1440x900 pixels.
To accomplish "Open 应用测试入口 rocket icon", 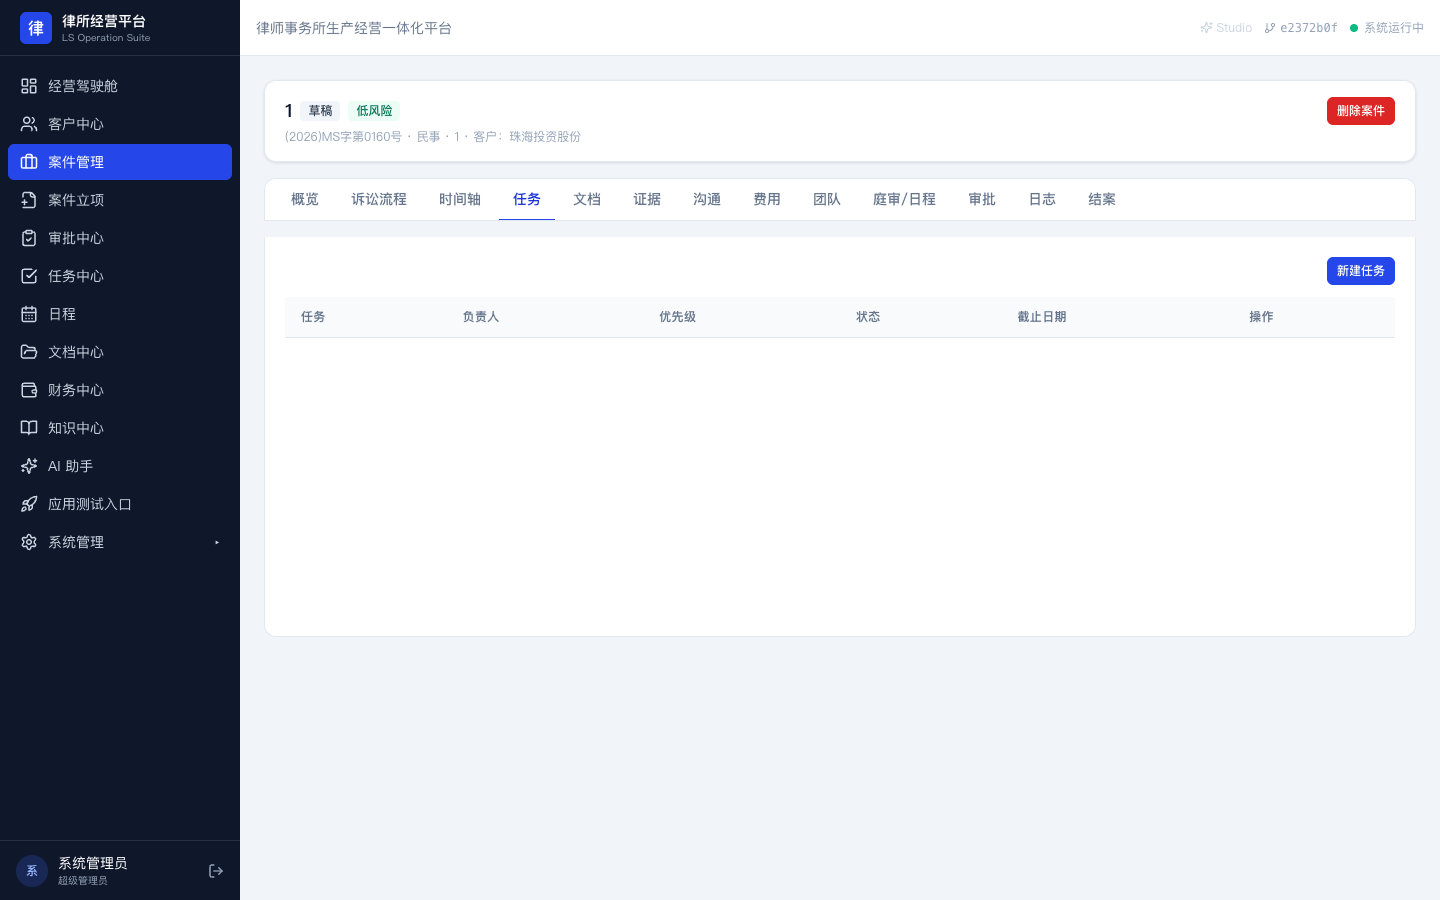I will 29,504.
